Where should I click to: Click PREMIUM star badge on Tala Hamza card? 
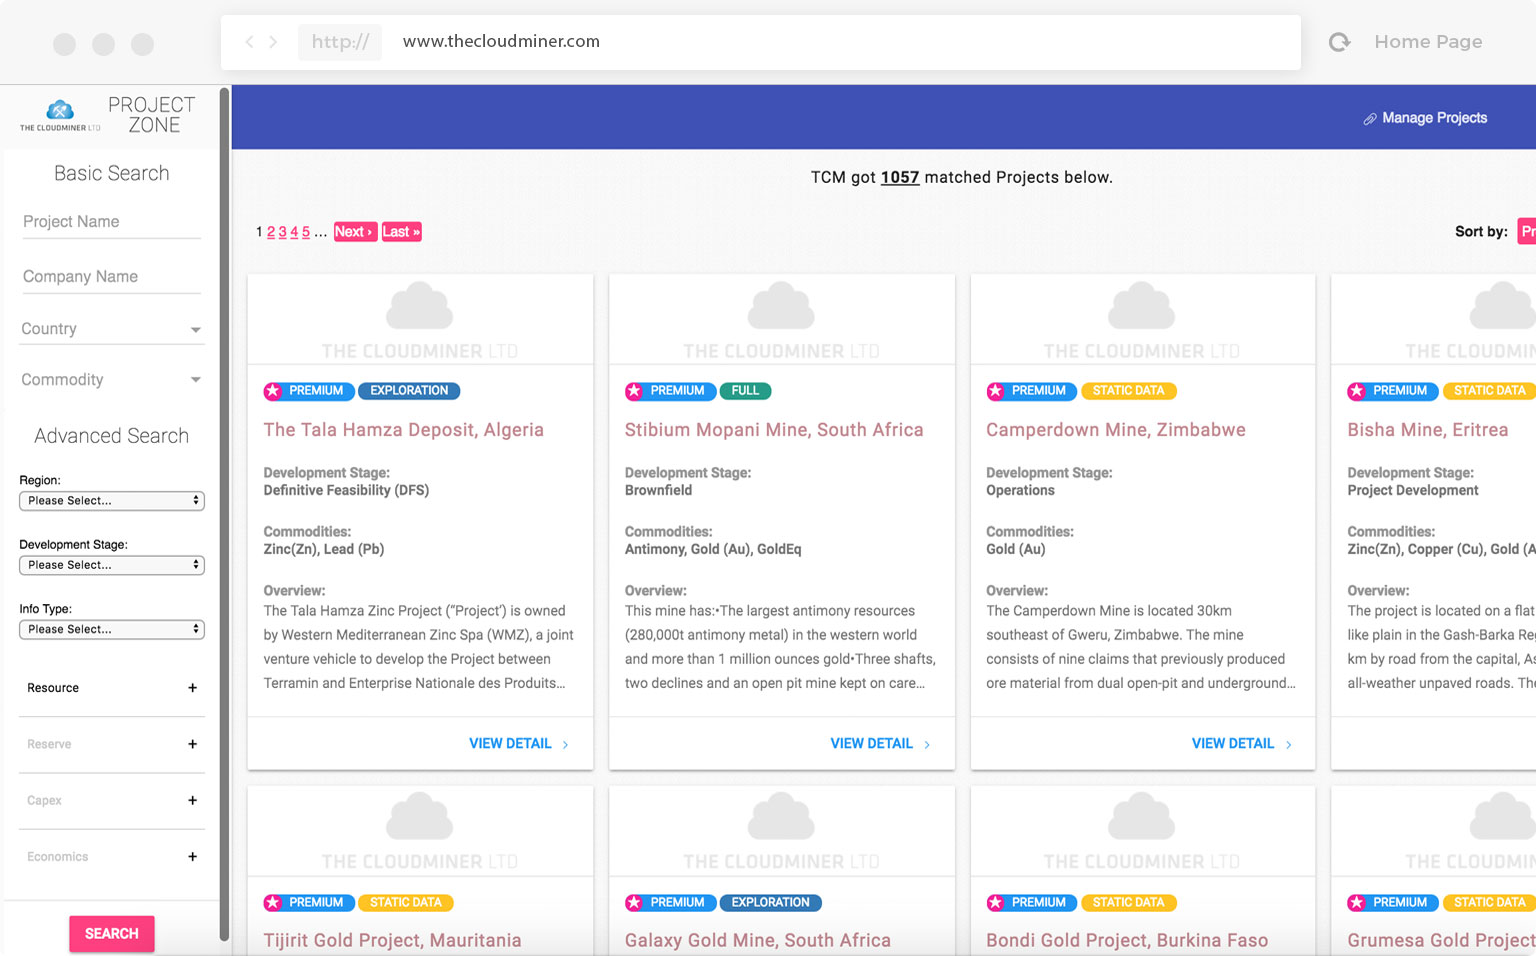point(308,391)
